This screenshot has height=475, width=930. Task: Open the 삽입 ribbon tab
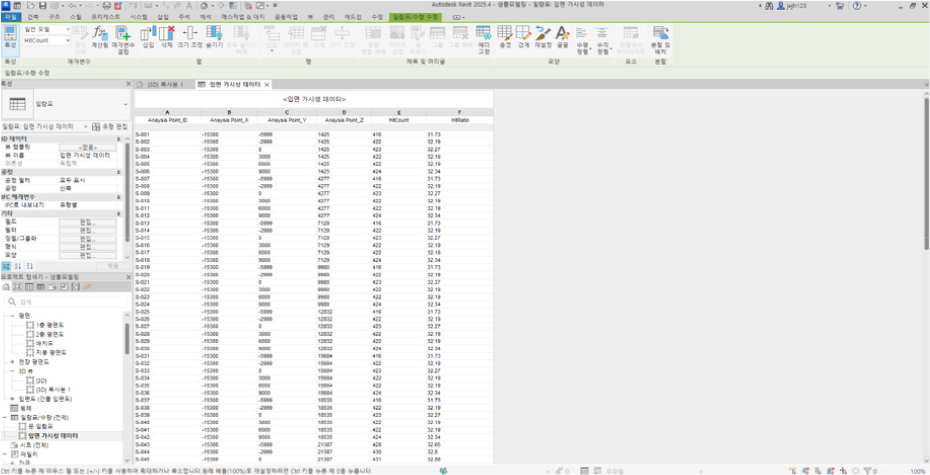[163, 17]
